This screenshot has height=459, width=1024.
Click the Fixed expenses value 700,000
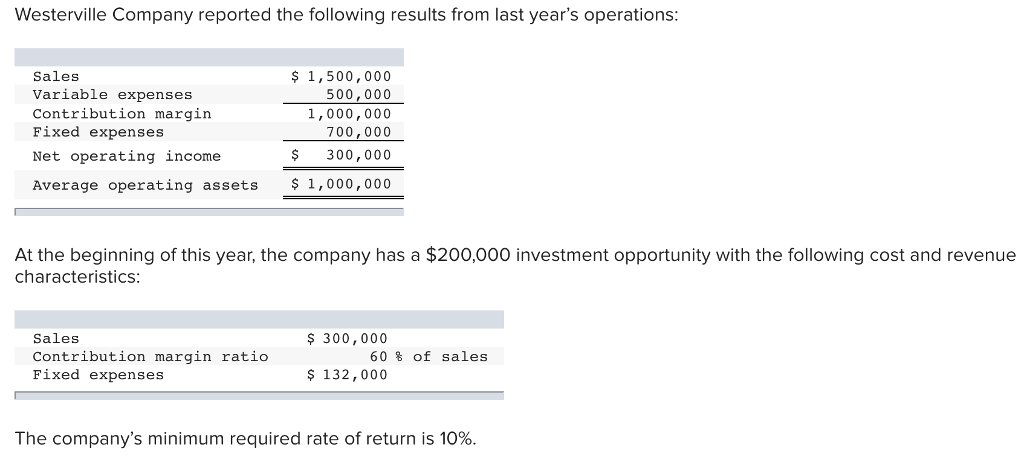359,132
